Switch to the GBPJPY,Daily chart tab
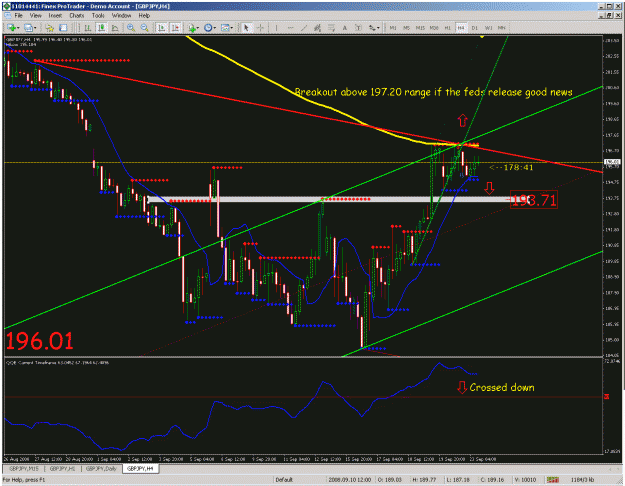625x486 pixels. (x=101, y=468)
